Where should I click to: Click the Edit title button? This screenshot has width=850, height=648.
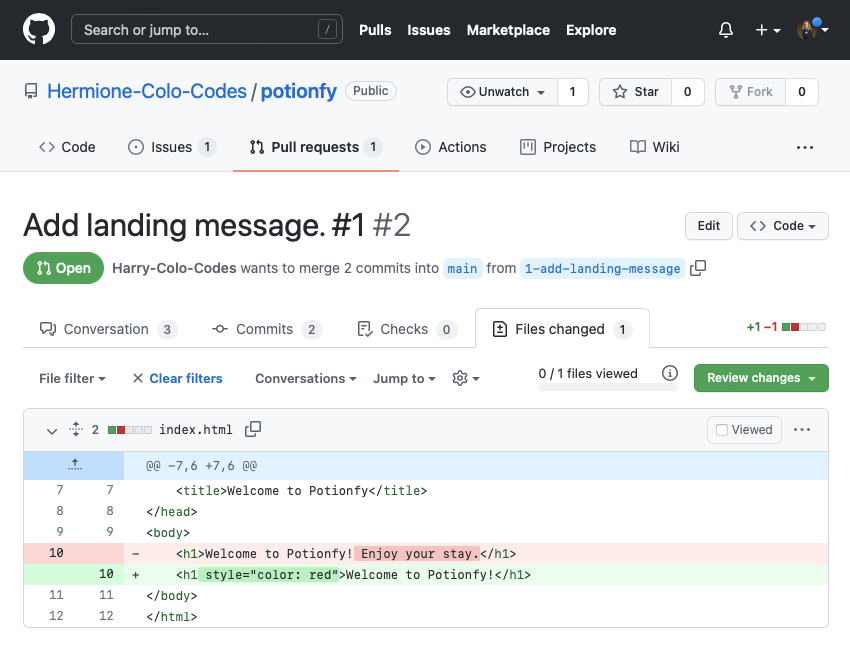708,226
